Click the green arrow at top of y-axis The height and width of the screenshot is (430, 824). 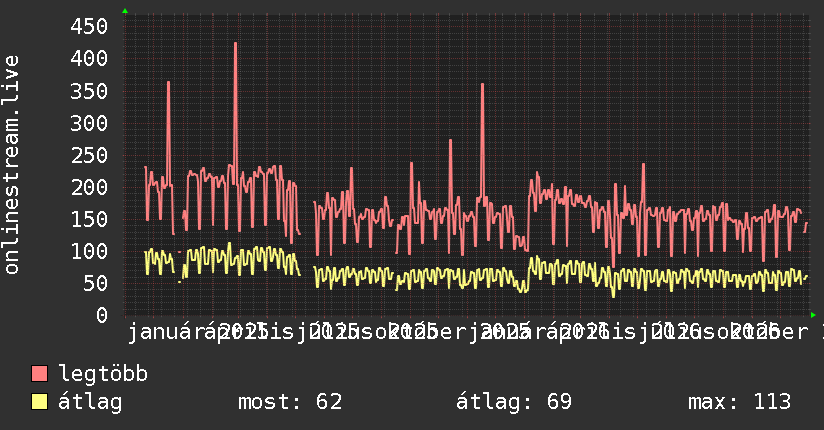125,11
